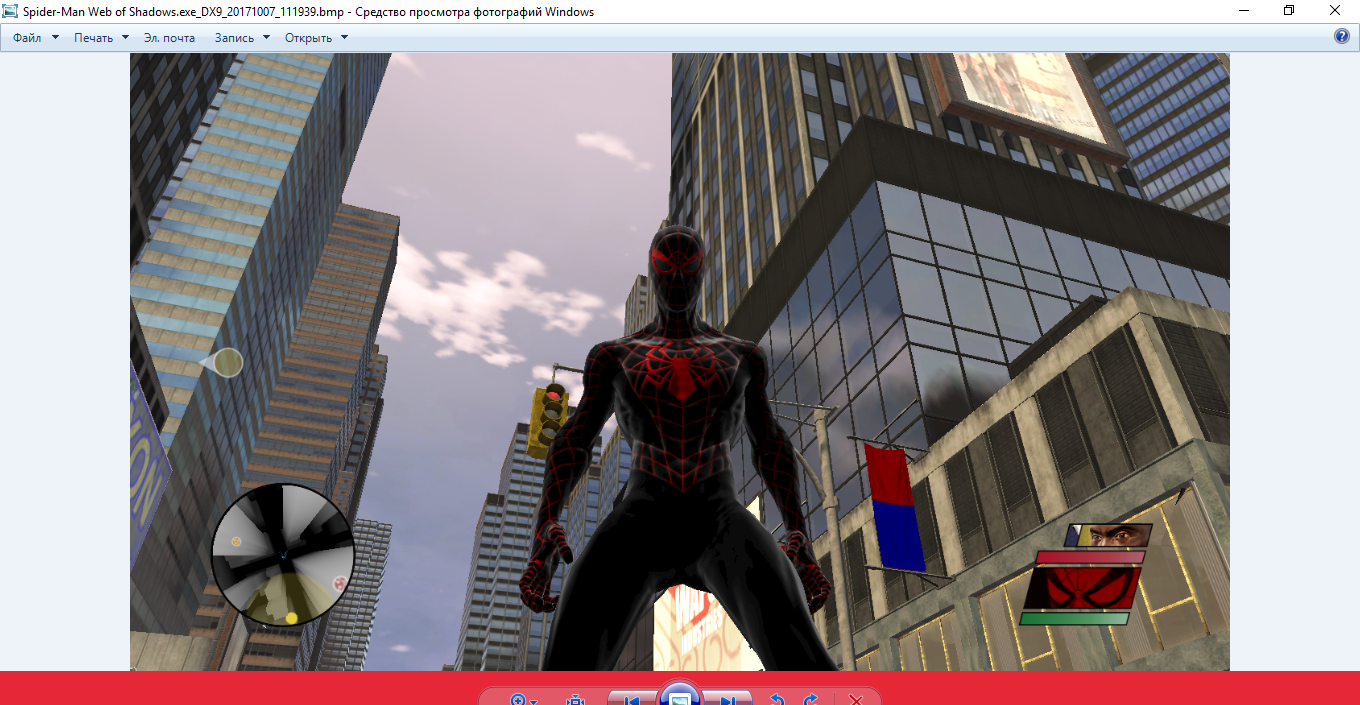Rotate the photo clockwise
The image size is (1360, 705).
pyautogui.click(x=811, y=699)
